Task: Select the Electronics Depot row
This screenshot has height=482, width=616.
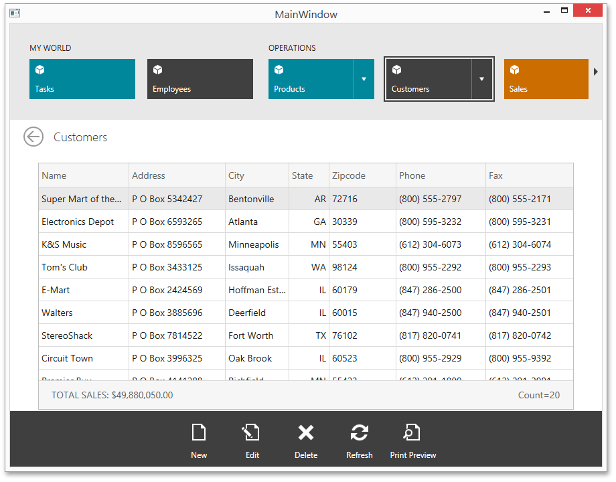Action: click(x=78, y=222)
